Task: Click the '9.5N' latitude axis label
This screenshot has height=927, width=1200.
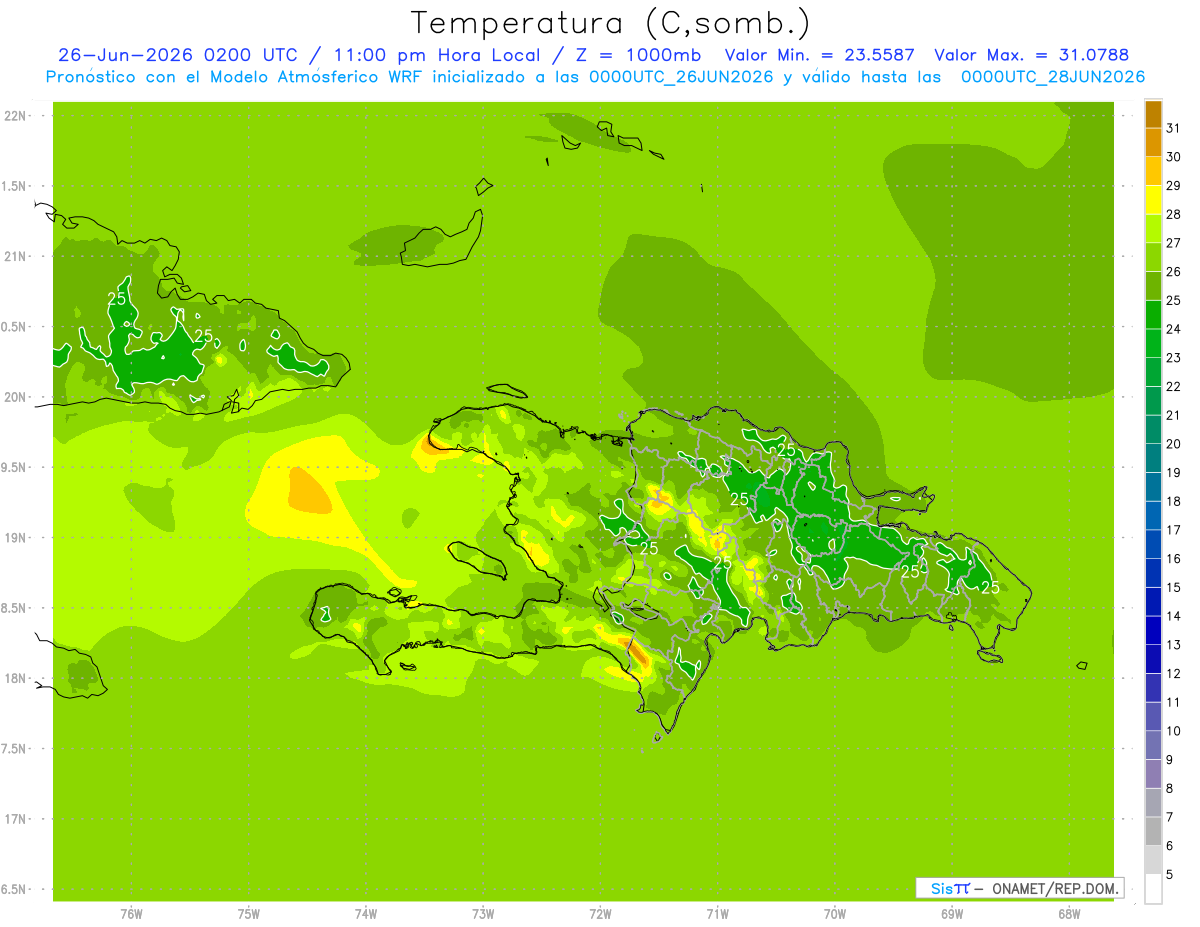Action: (15, 468)
